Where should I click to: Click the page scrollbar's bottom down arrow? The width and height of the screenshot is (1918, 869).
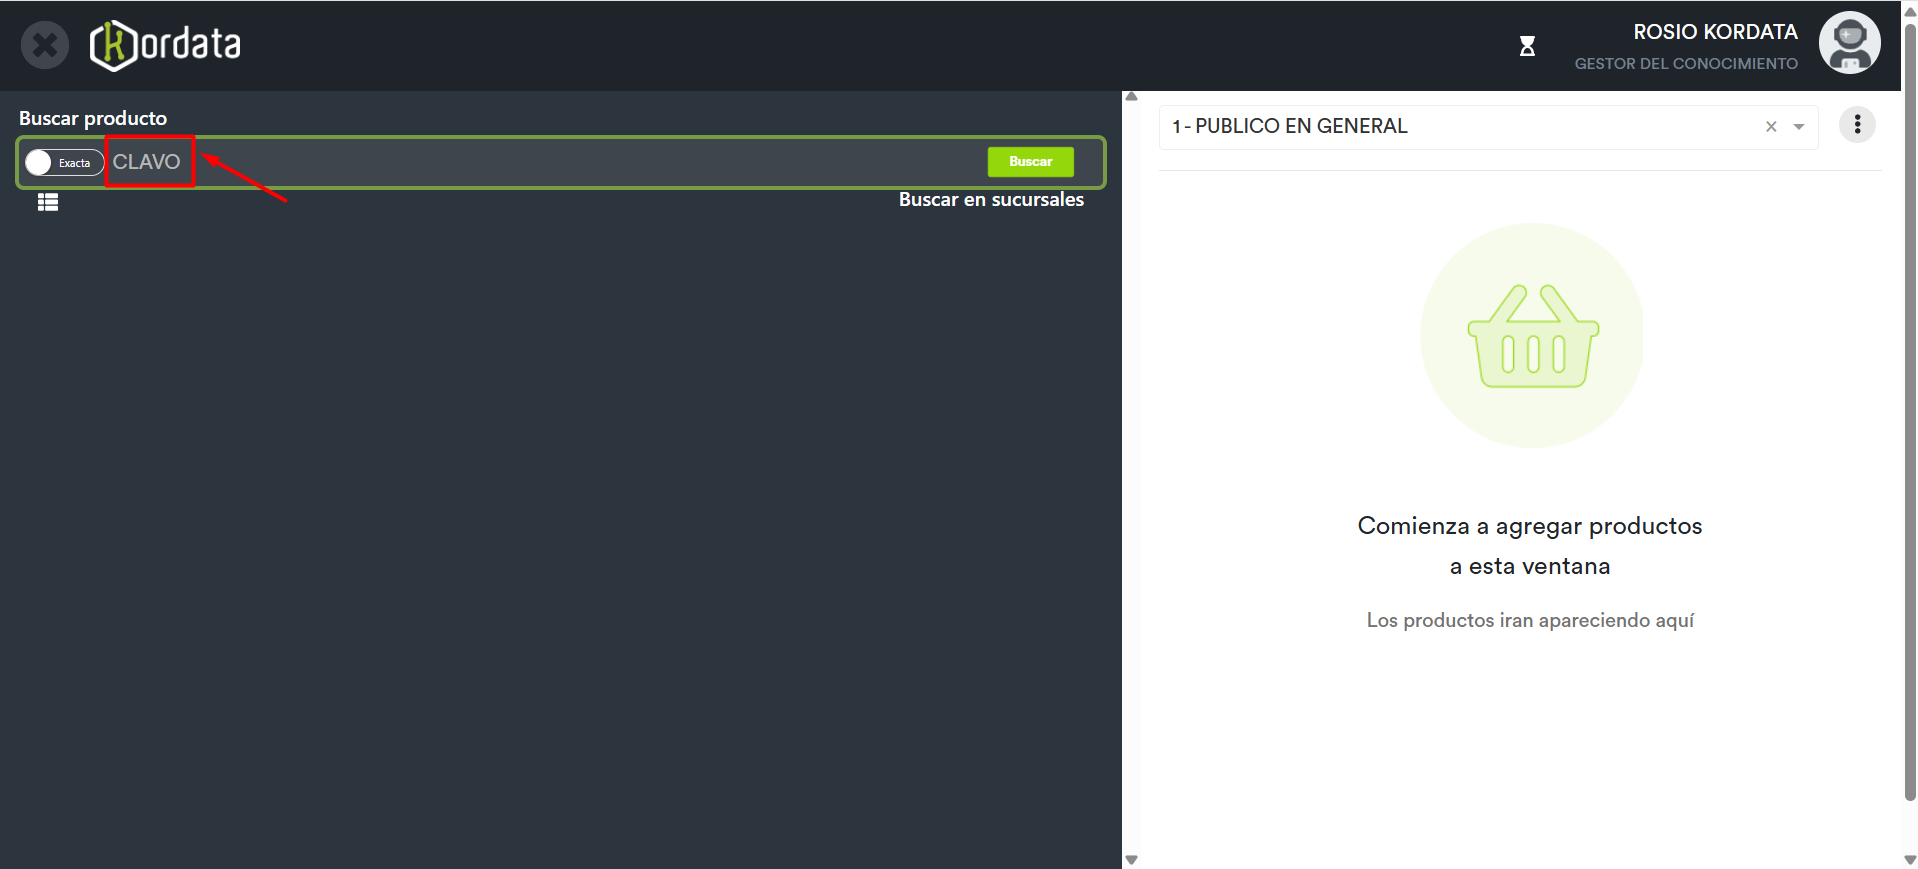(x=1910, y=860)
